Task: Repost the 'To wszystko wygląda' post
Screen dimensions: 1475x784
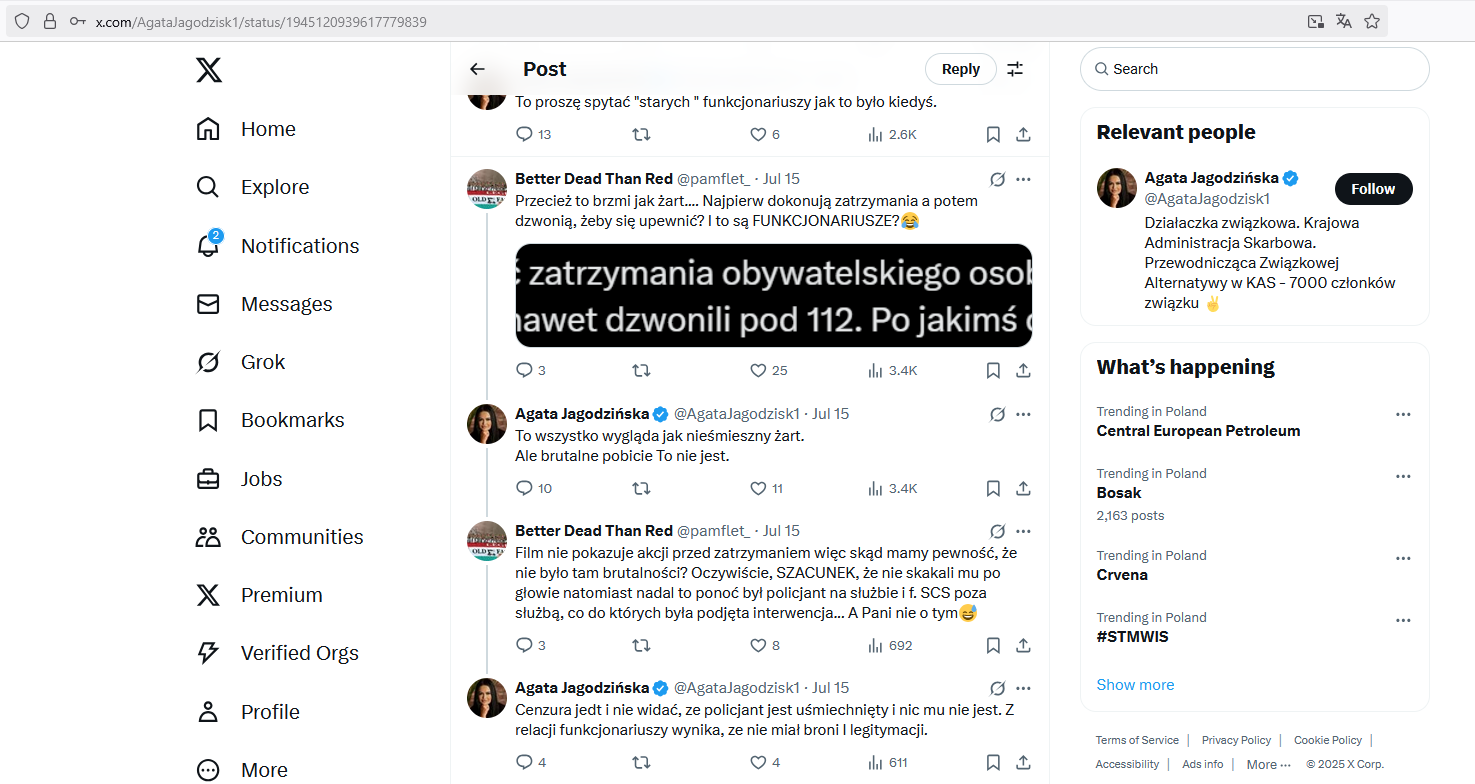Action: 641,488
